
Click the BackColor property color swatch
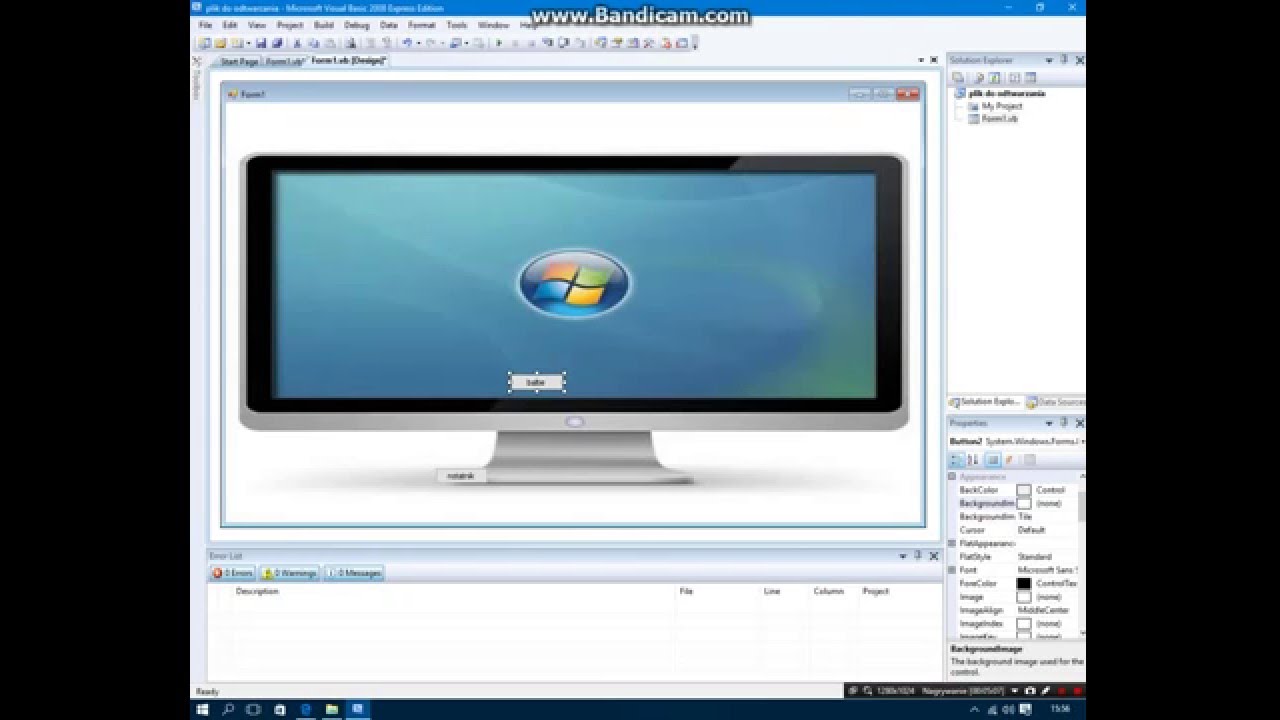[1023, 490]
